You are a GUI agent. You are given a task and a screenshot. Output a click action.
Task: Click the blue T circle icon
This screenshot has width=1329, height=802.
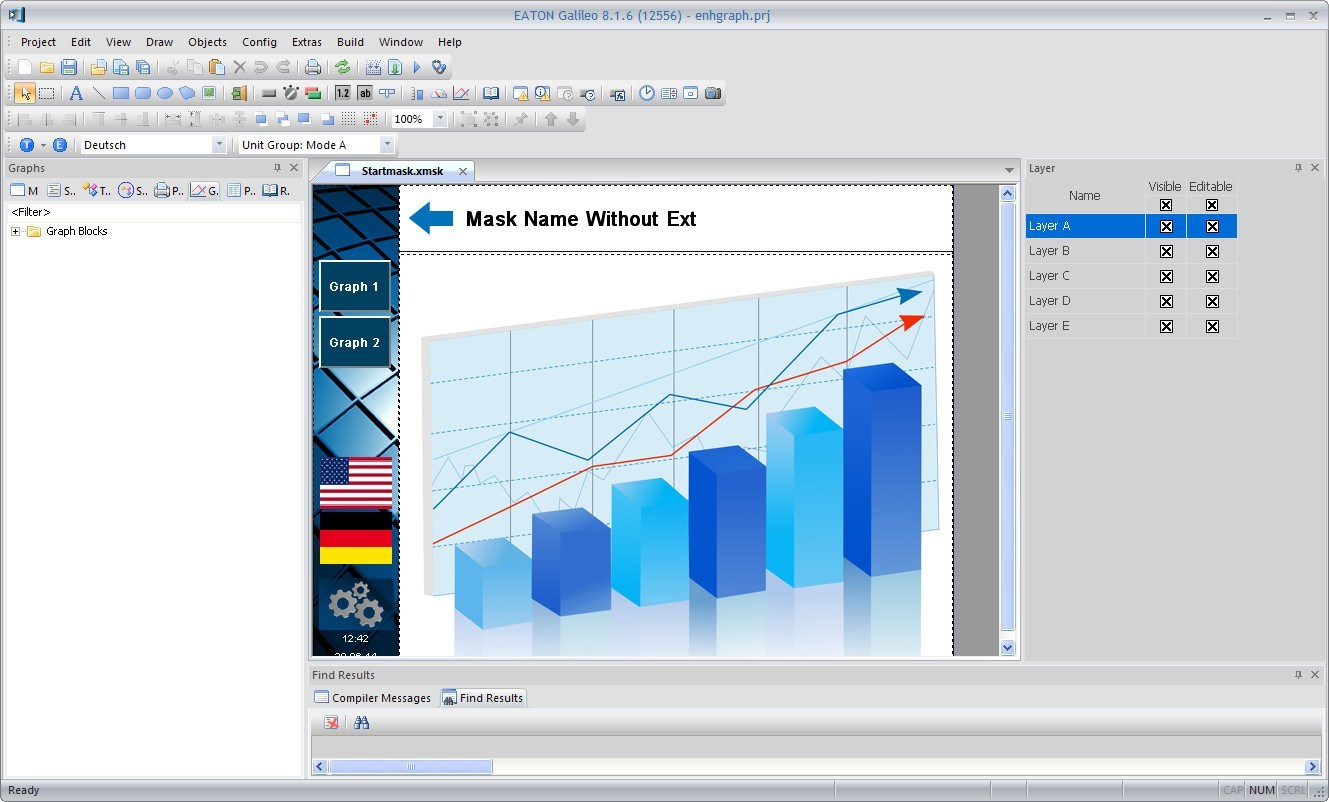click(x=27, y=145)
